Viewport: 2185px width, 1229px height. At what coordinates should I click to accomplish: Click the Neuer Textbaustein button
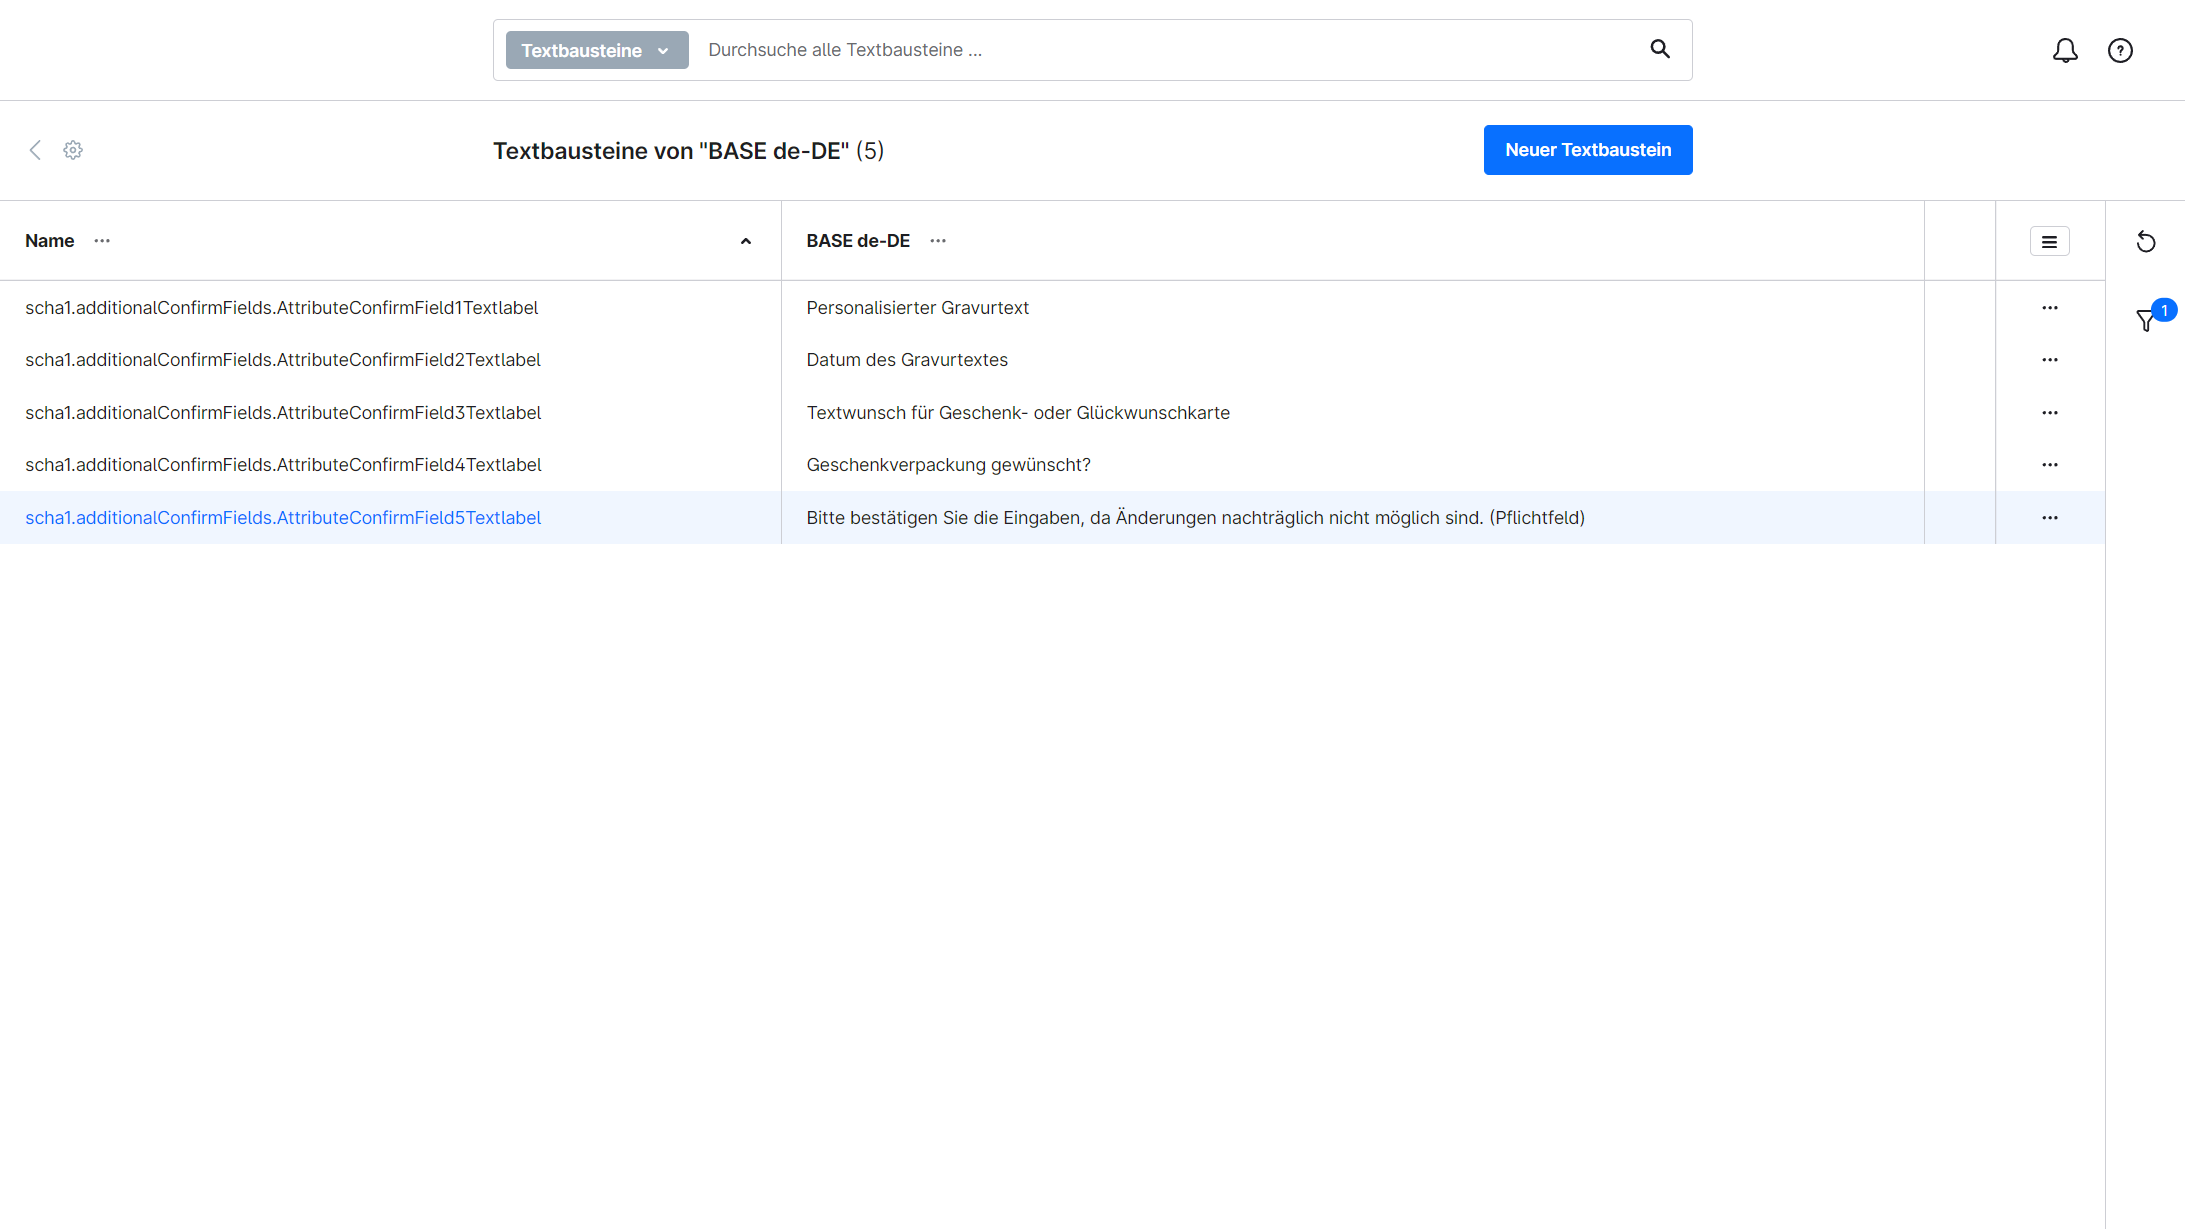point(1588,150)
